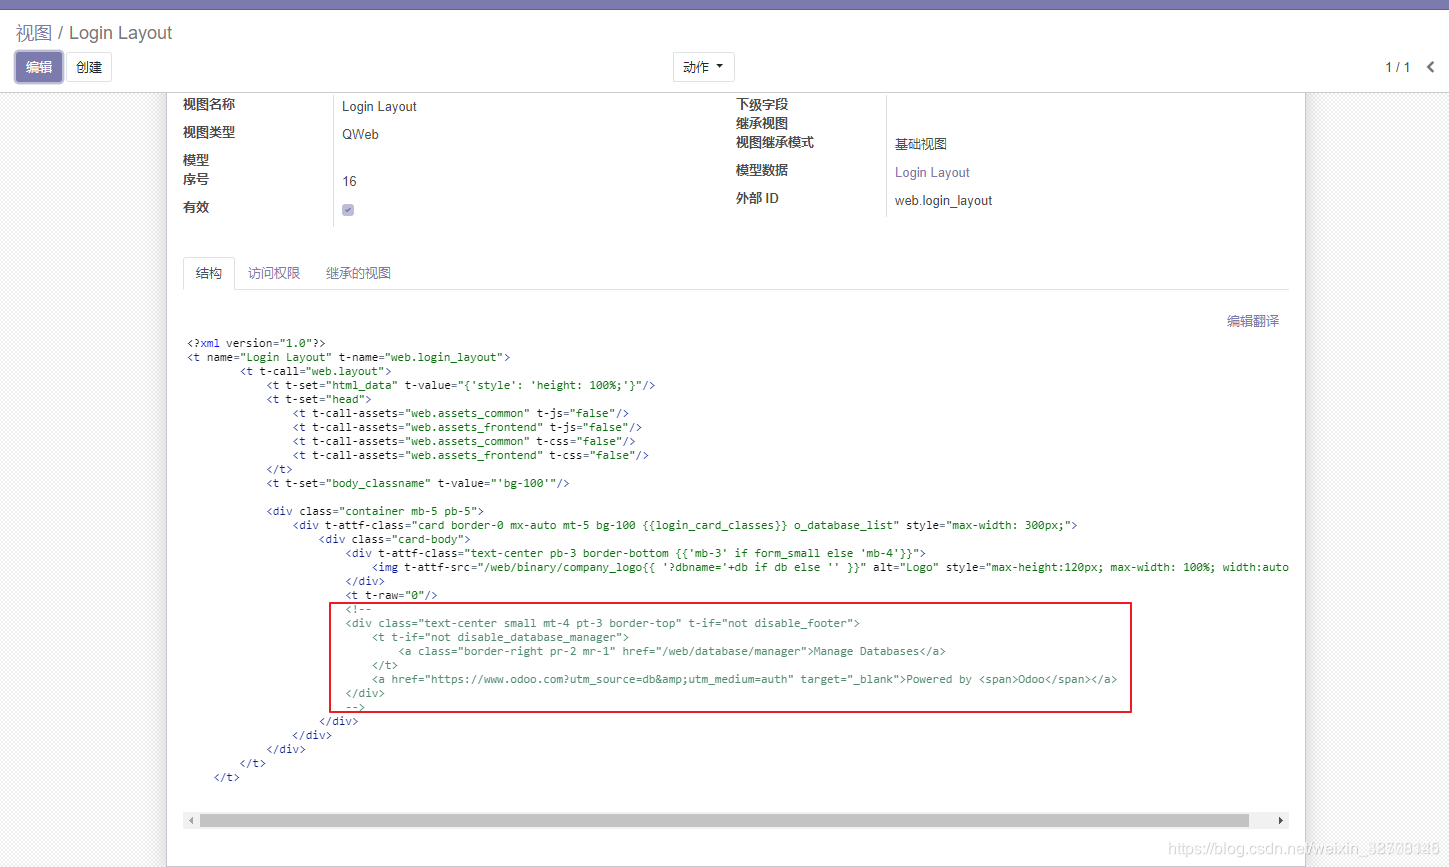Open 视图 breadcrumb link
The height and width of the screenshot is (867, 1449).
[x=33, y=33]
